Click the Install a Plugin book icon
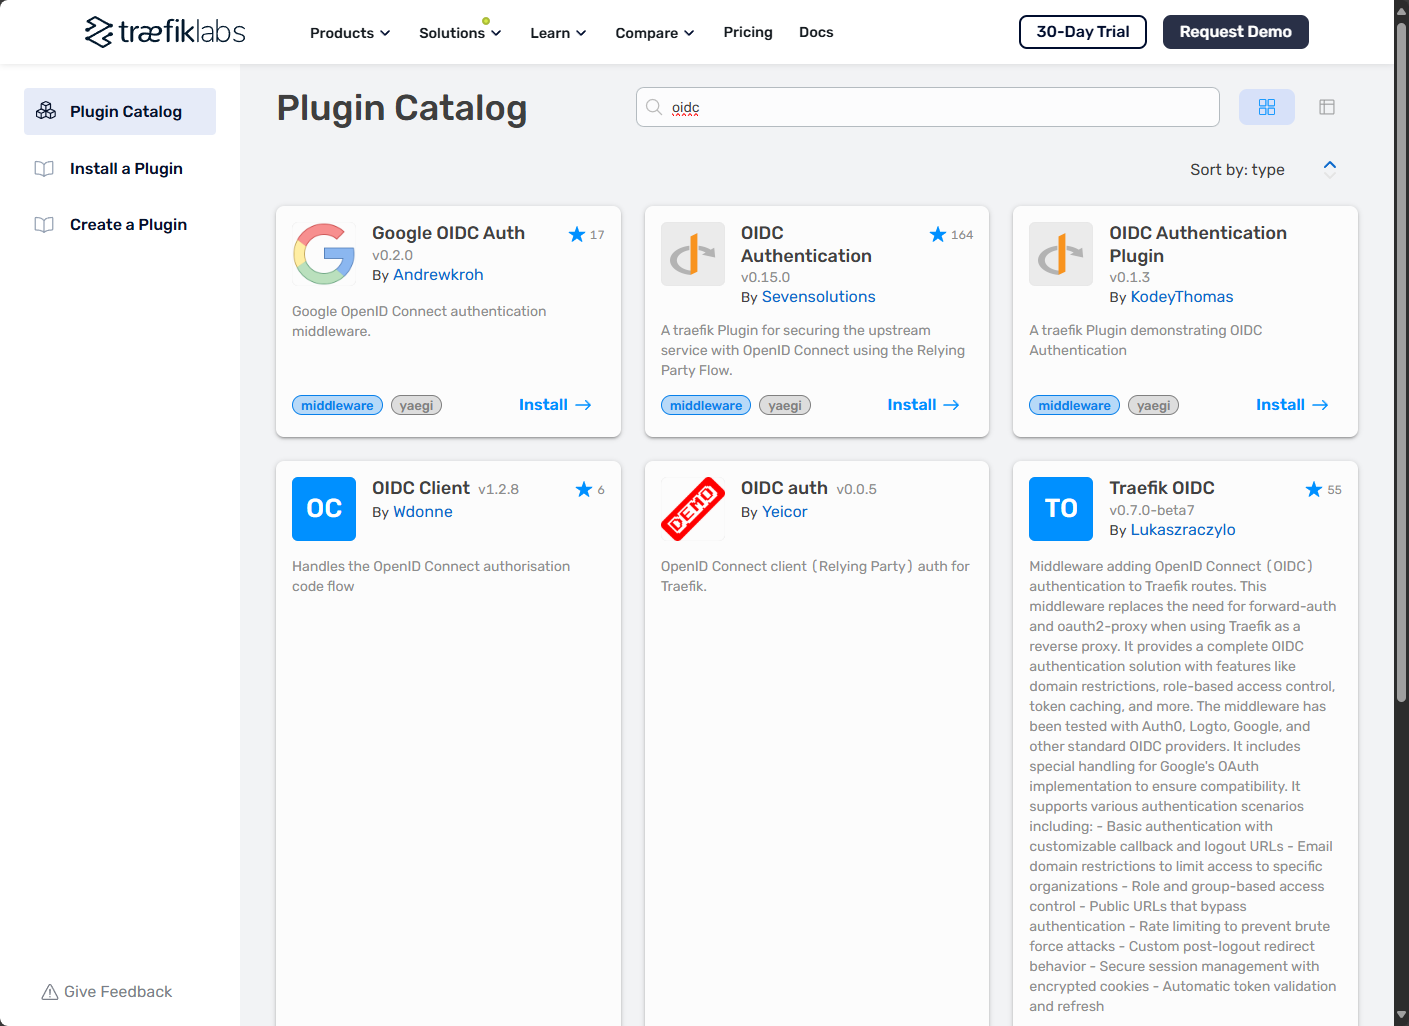 44,169
